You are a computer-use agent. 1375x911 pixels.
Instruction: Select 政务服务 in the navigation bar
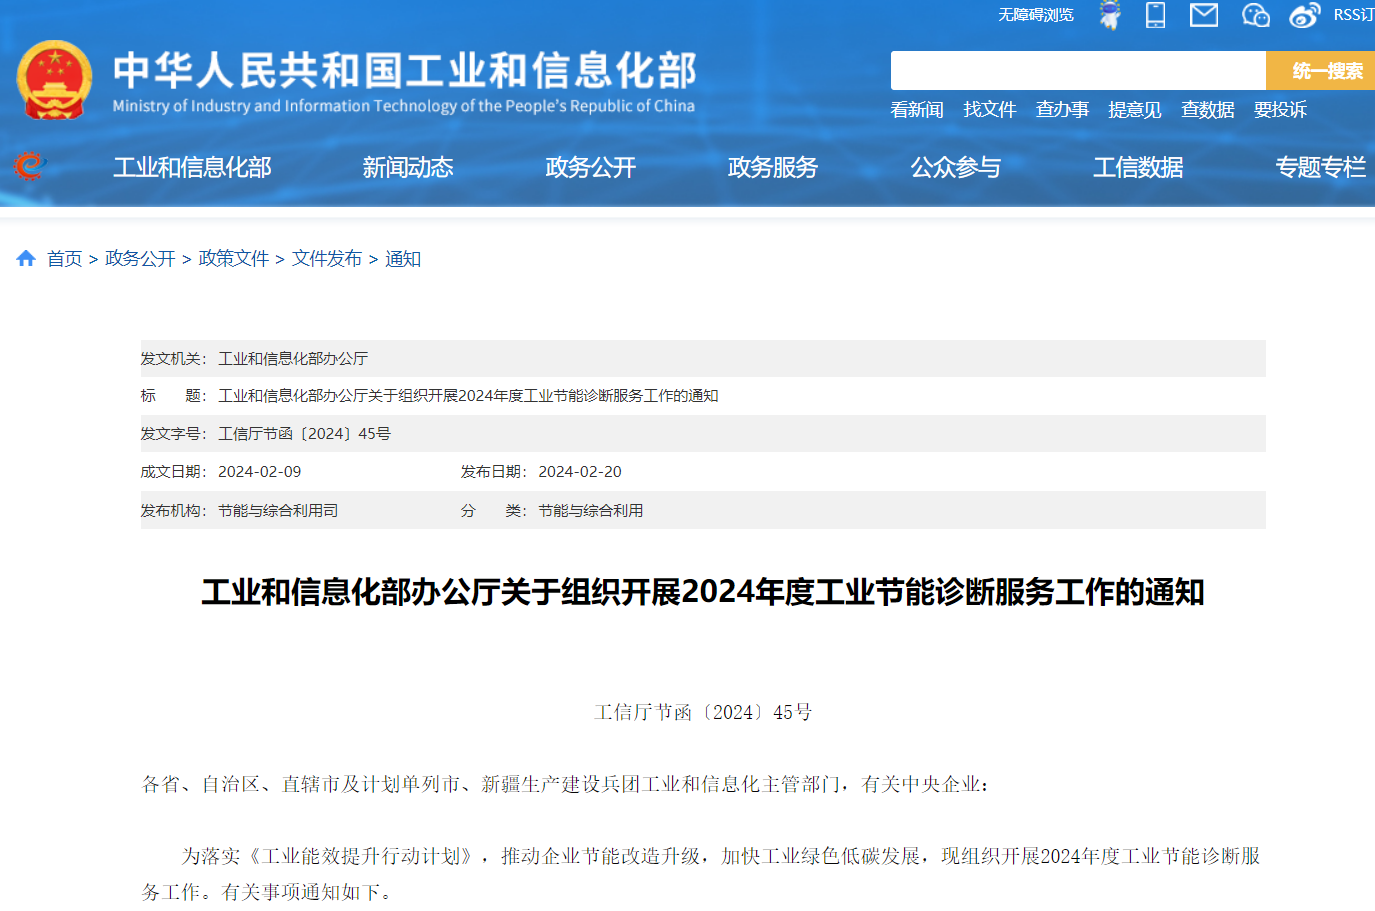(772, 167)
